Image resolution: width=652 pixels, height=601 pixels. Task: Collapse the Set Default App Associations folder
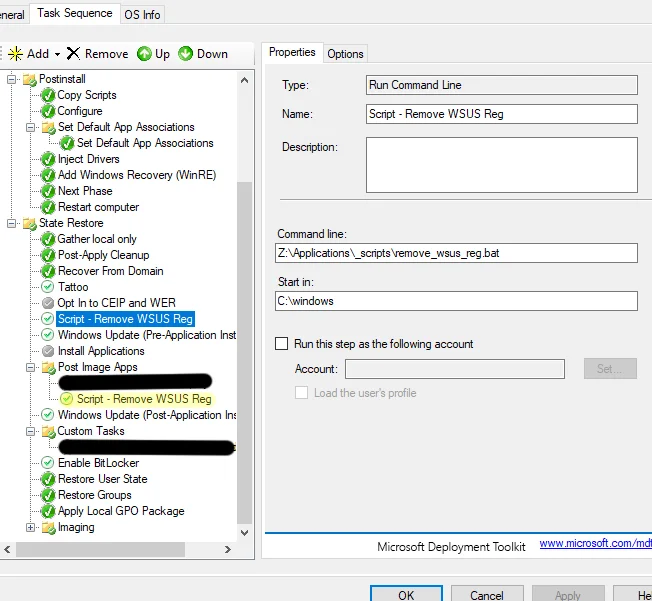(30, 127)
